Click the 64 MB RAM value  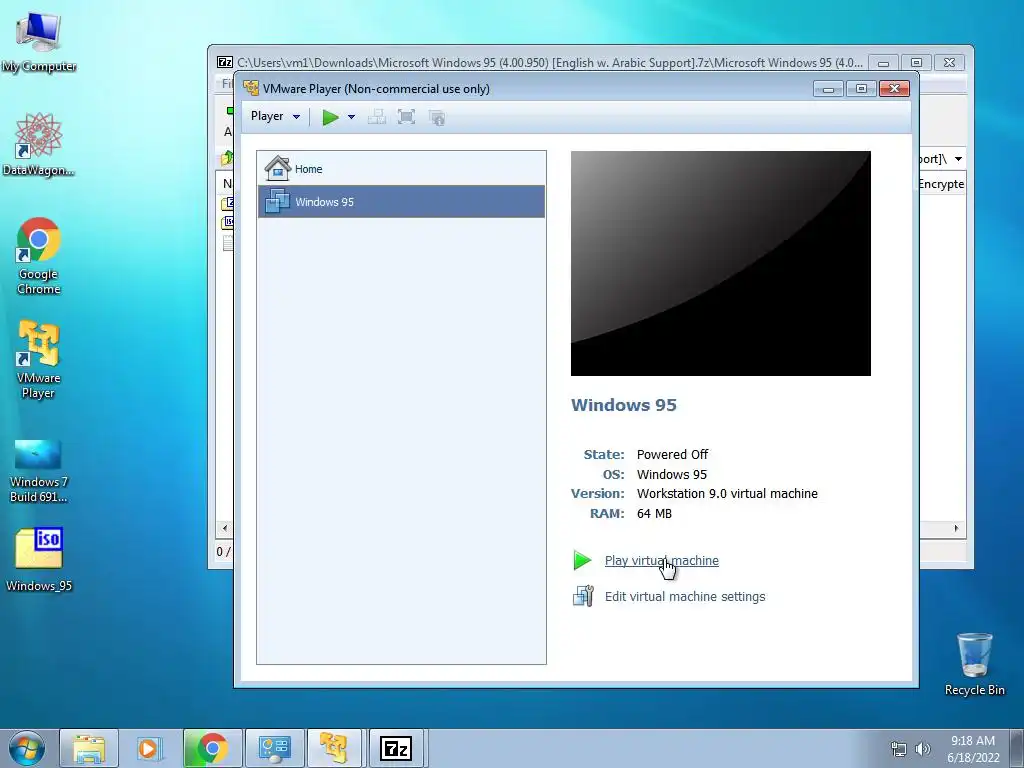coord(654,513)
